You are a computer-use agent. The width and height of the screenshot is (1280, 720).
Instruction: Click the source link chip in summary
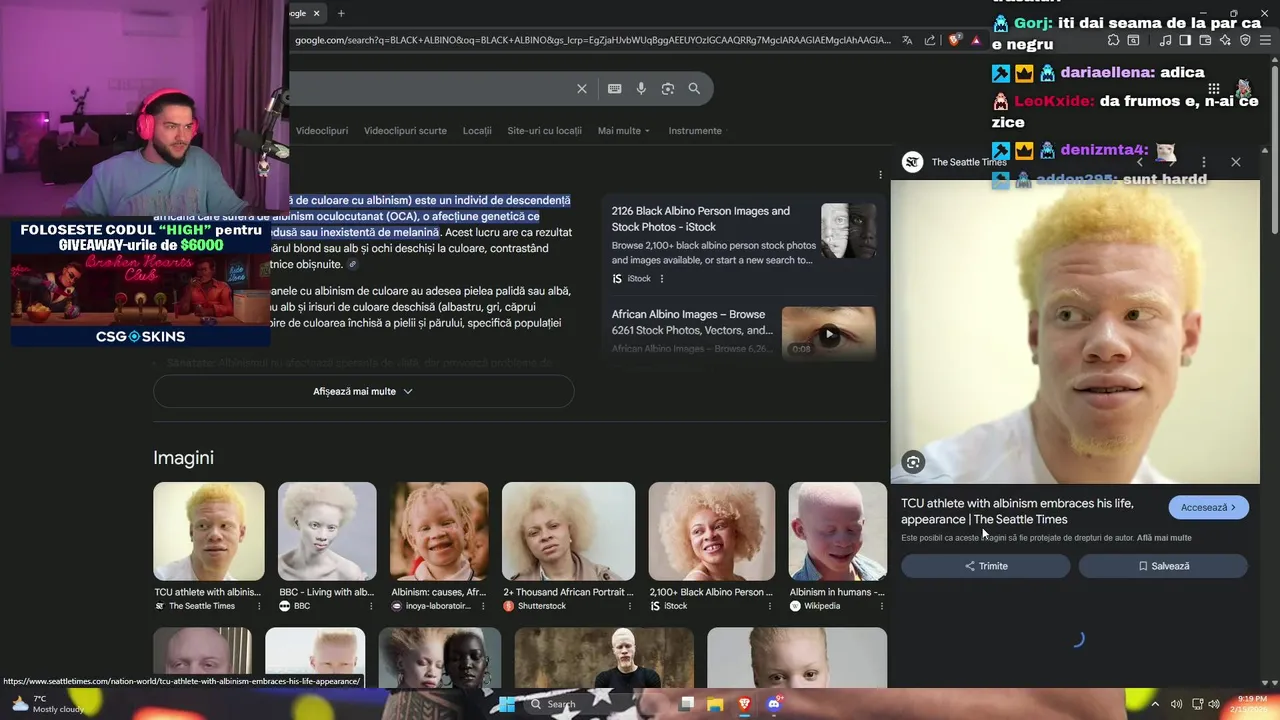[352, 265]
